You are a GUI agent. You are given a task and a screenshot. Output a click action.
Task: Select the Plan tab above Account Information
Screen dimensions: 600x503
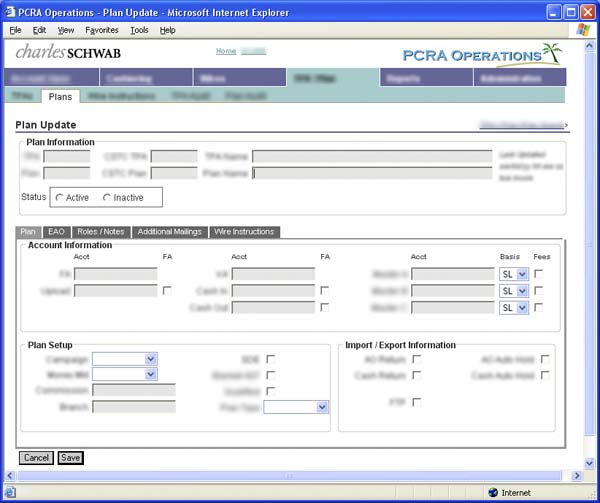[x=28, y=232]
